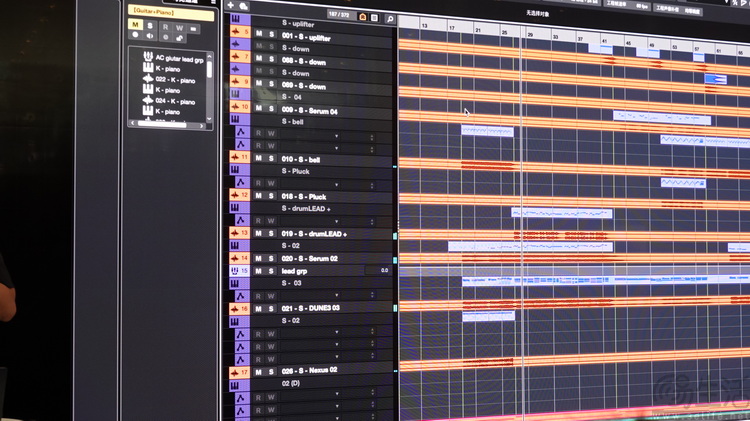The width and height of the screenshot is (750, 421).
Task: Toggle the inspector record enable circle
Action: coord(135,35)
